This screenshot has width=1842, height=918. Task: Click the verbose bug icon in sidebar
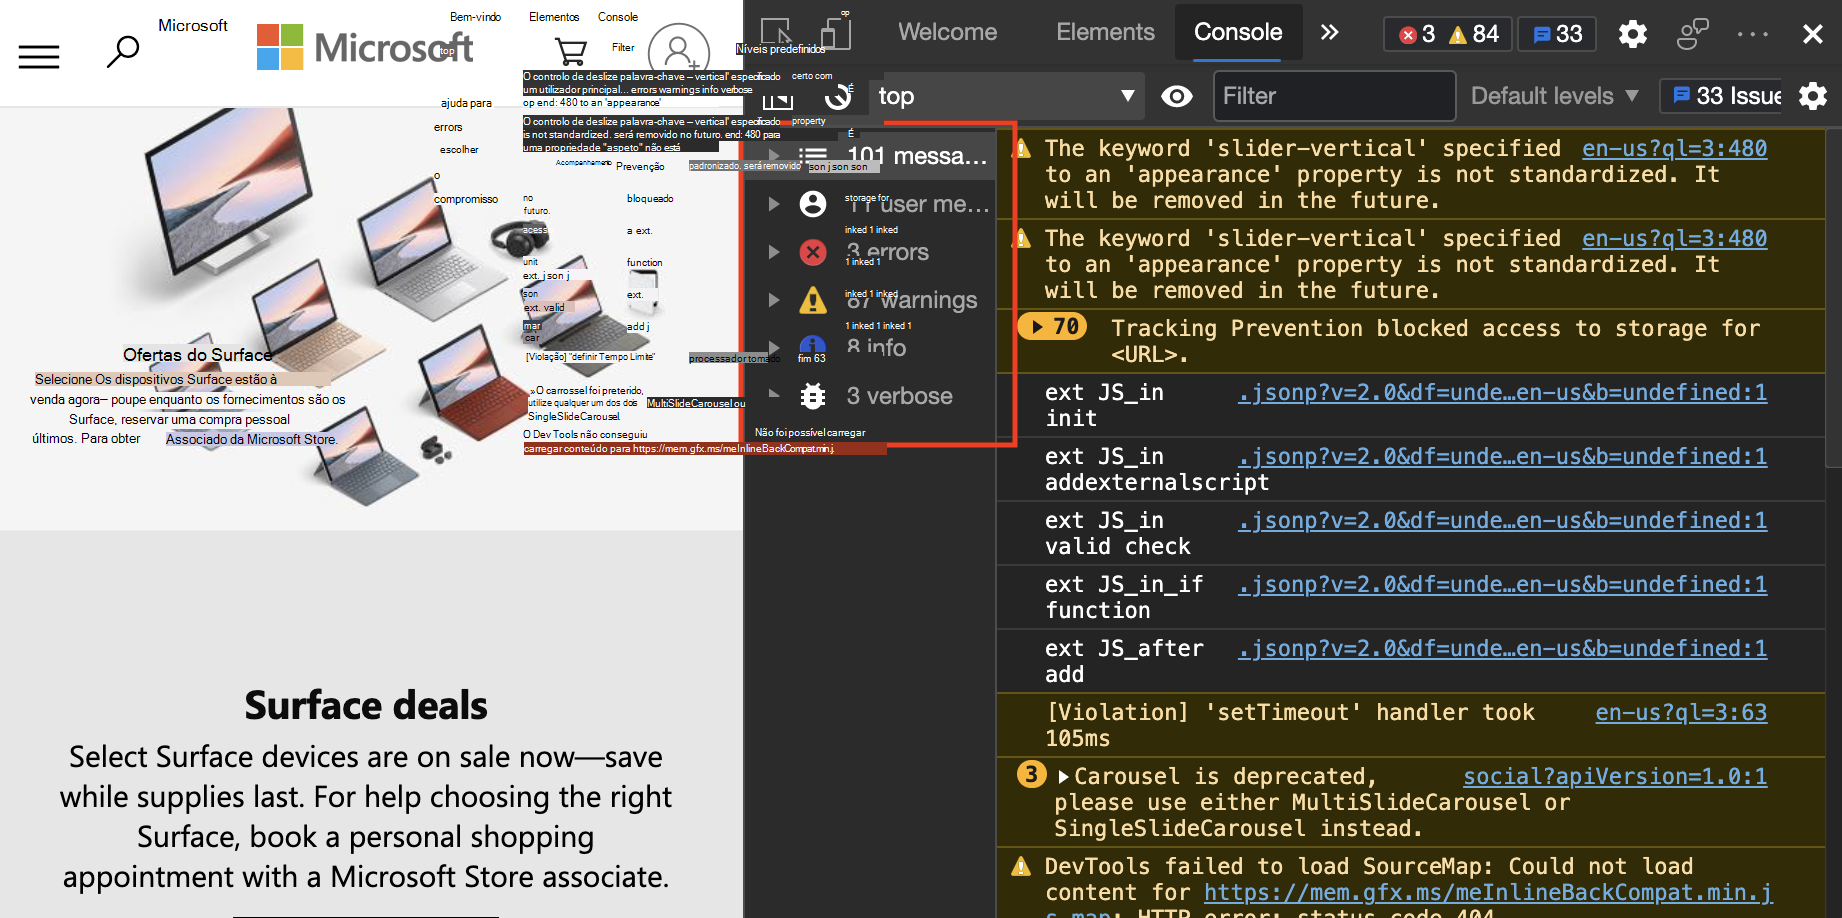pyautogui.click(x=813, y=396)
